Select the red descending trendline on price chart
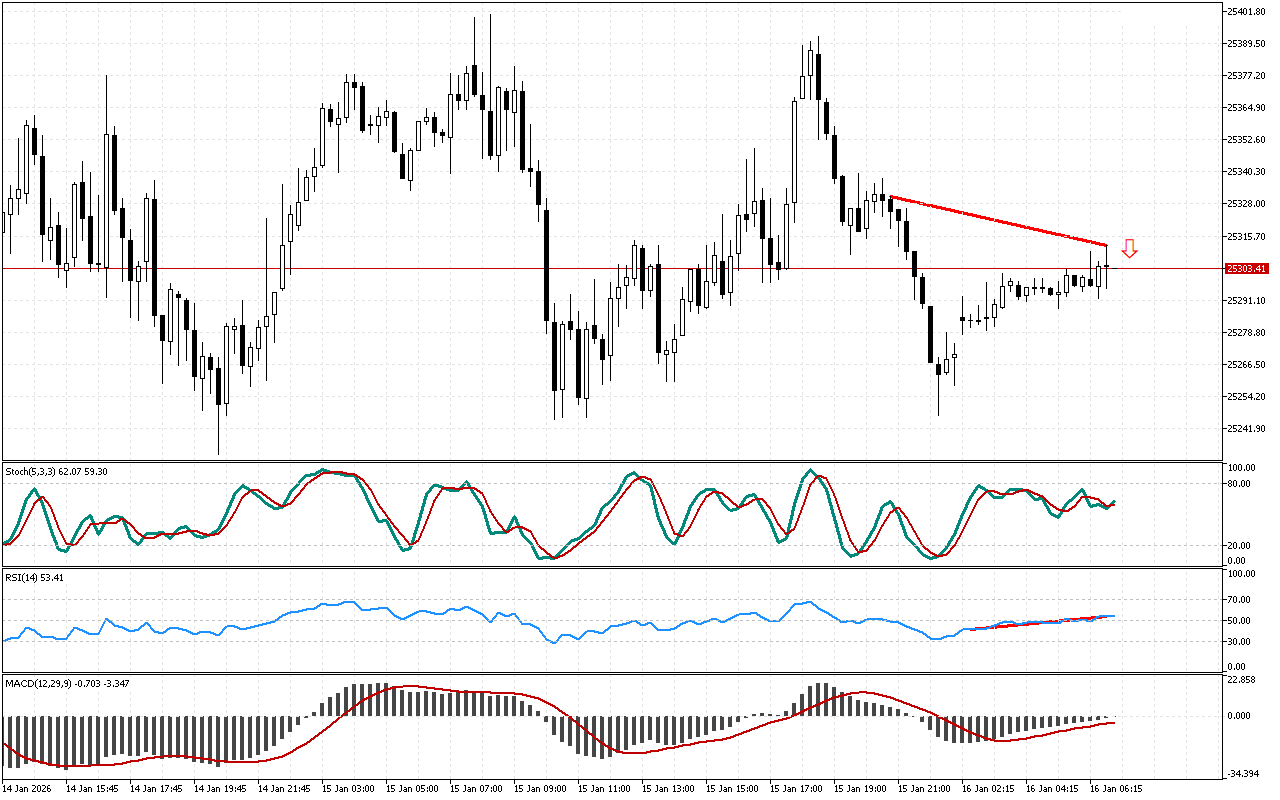Screen dimensions: 1280x800 click(1000, 221)
